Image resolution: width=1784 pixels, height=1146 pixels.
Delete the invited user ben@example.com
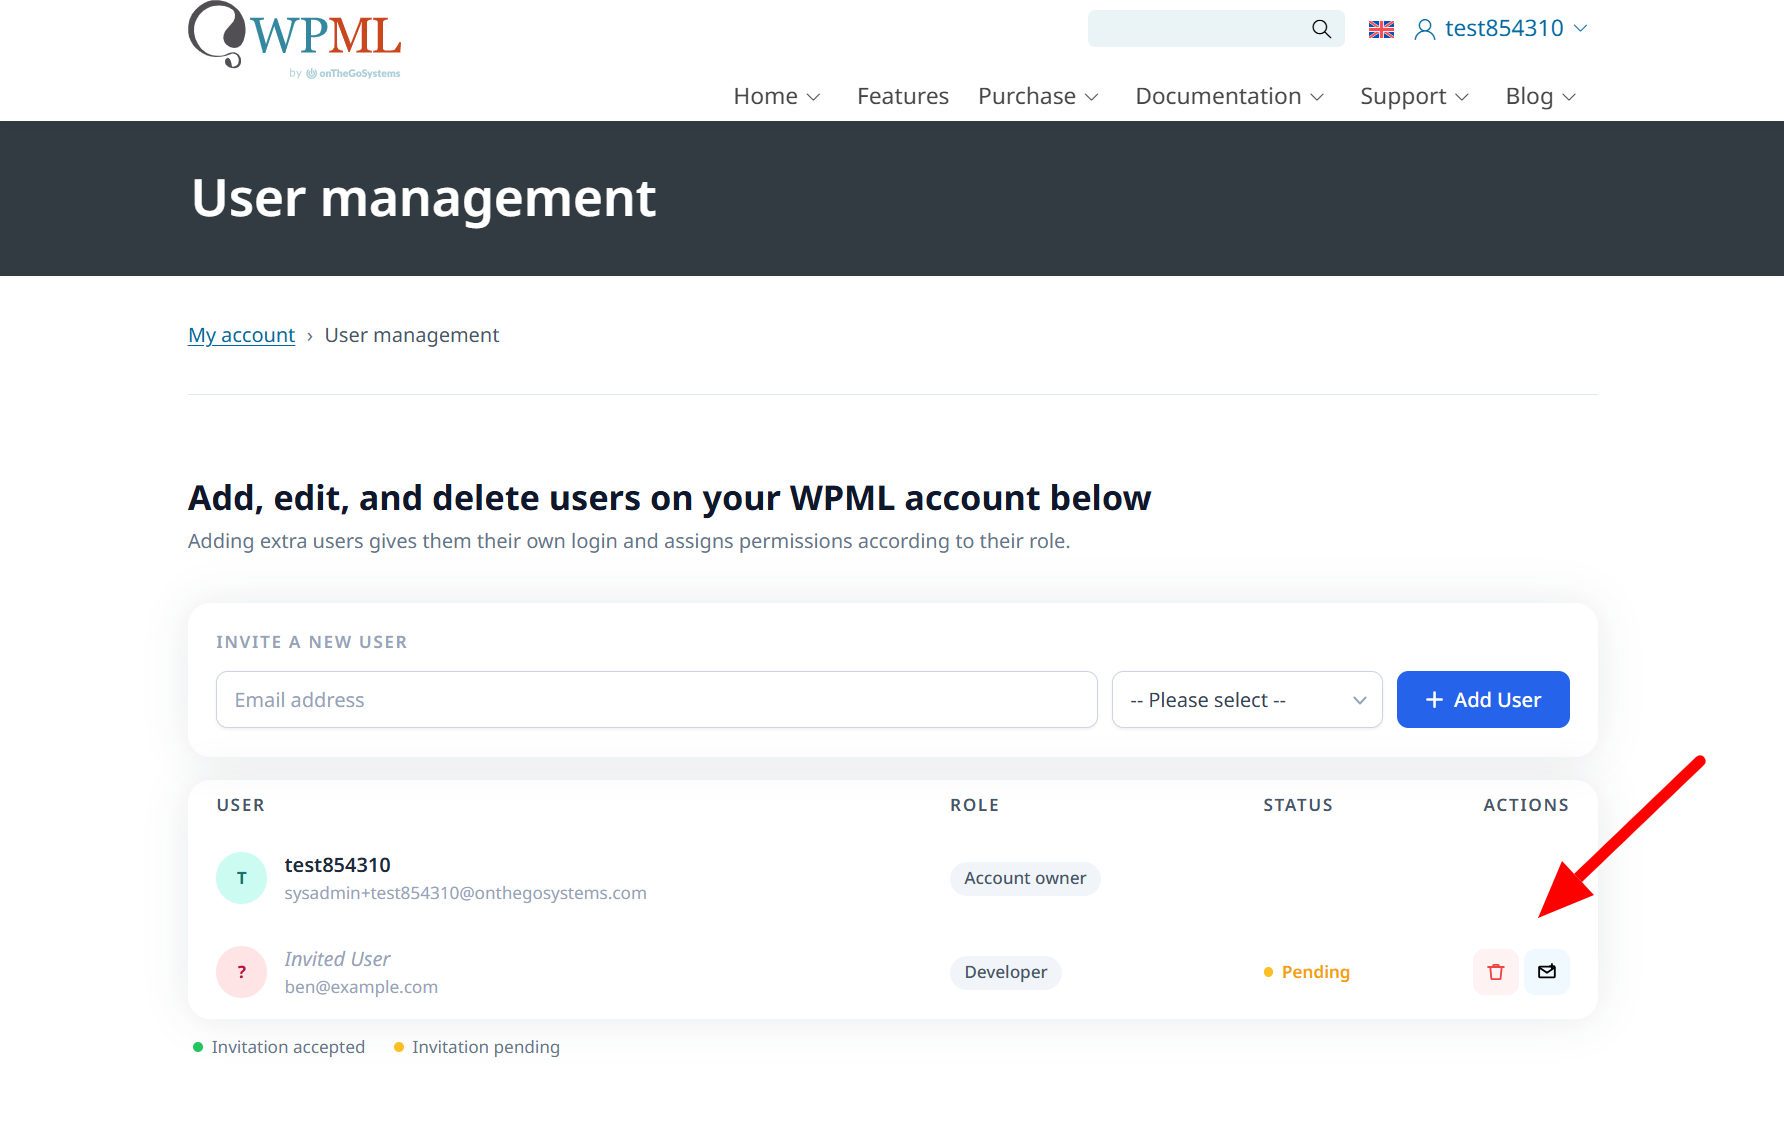pyautogui.click(x=1496, y=972)
